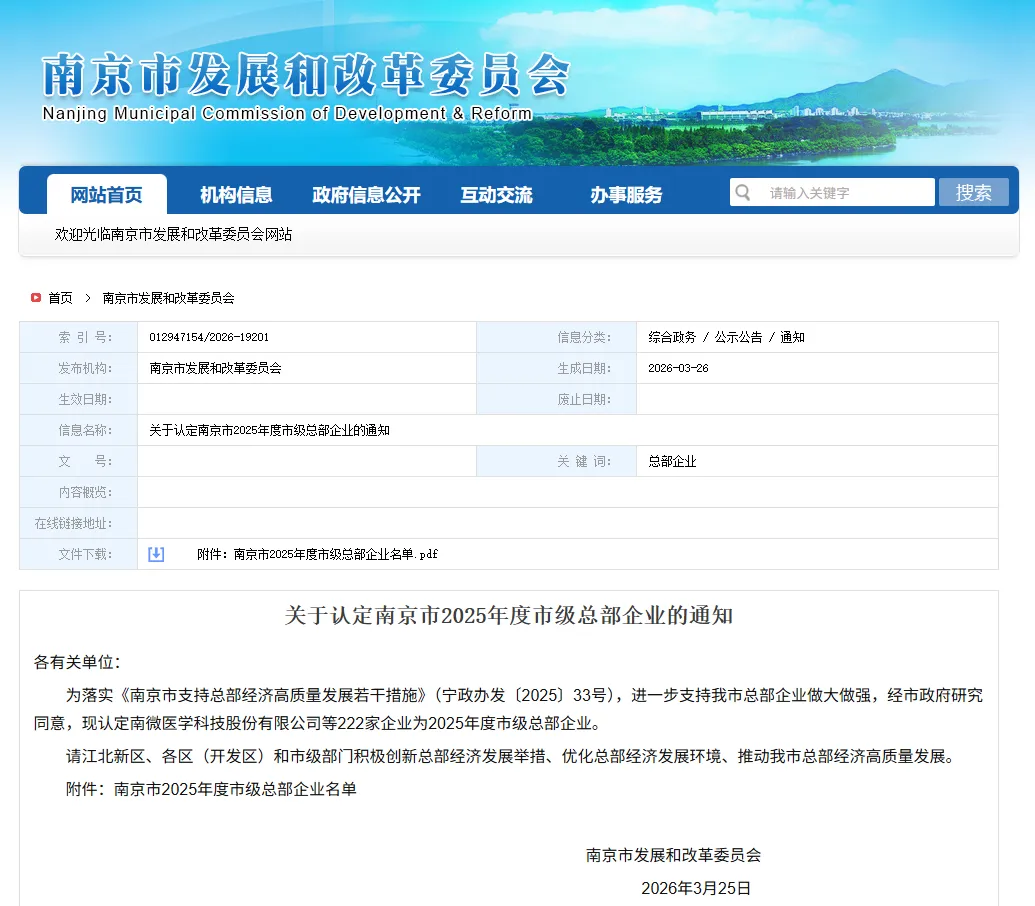1035x906 pixels.
Task: Click the 搜索 button
Action: tap(974, 193)
